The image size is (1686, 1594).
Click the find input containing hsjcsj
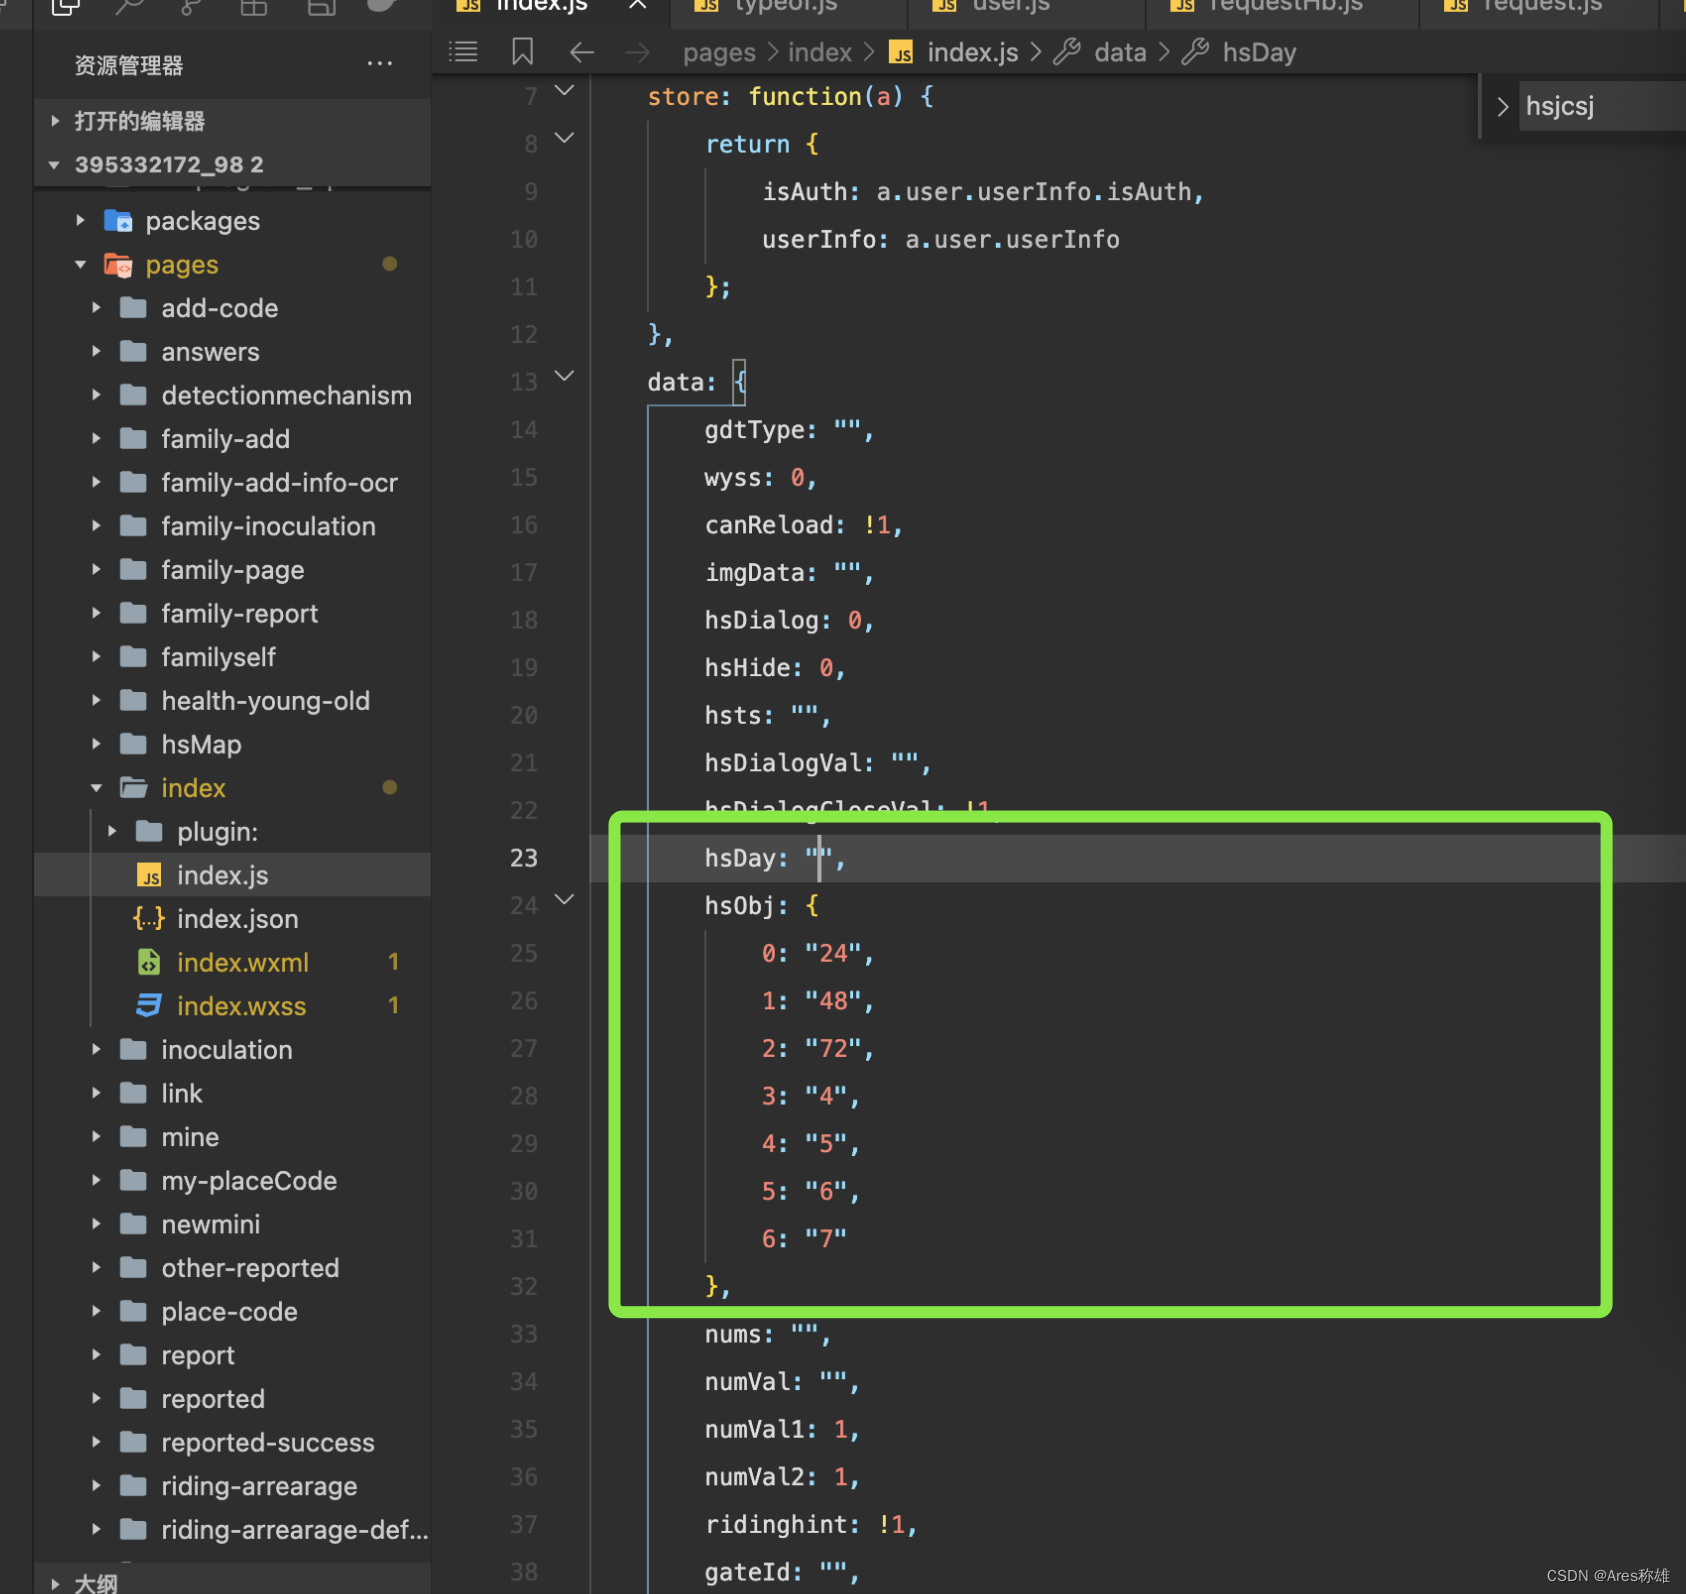click(x=1603, y=106)
